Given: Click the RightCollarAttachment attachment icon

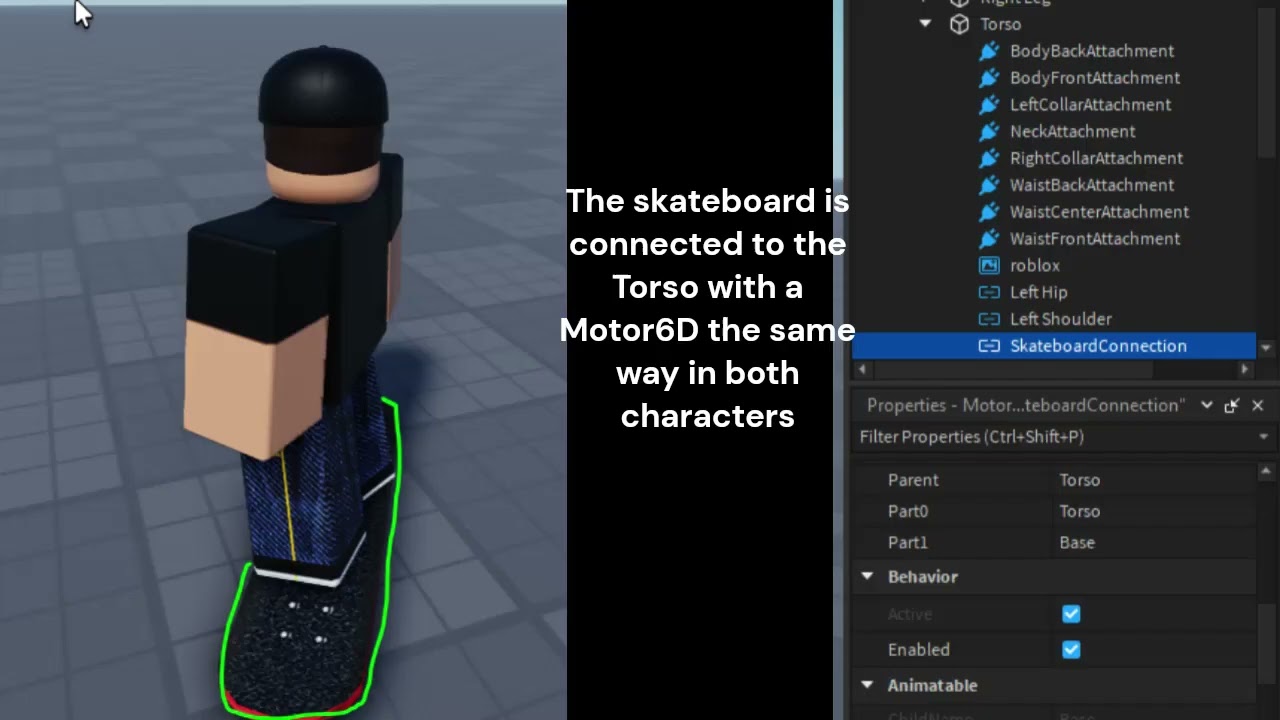Looking at the screenshot, I should click(989, 158).
